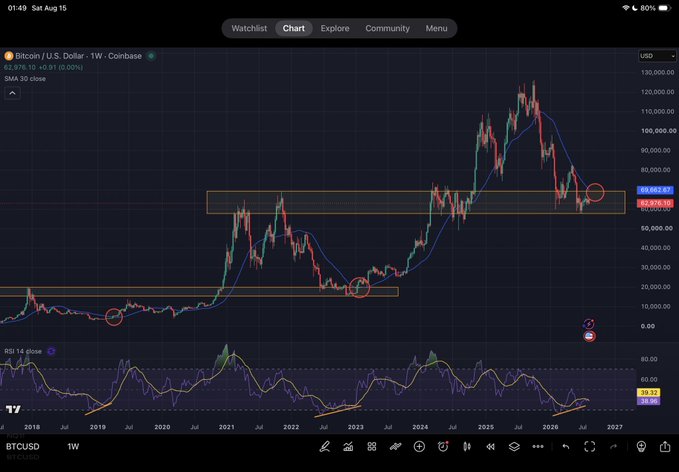Check the Wi-Fi status icon
The width and height of the screenshot is (679, 472).
pos(625,8)
